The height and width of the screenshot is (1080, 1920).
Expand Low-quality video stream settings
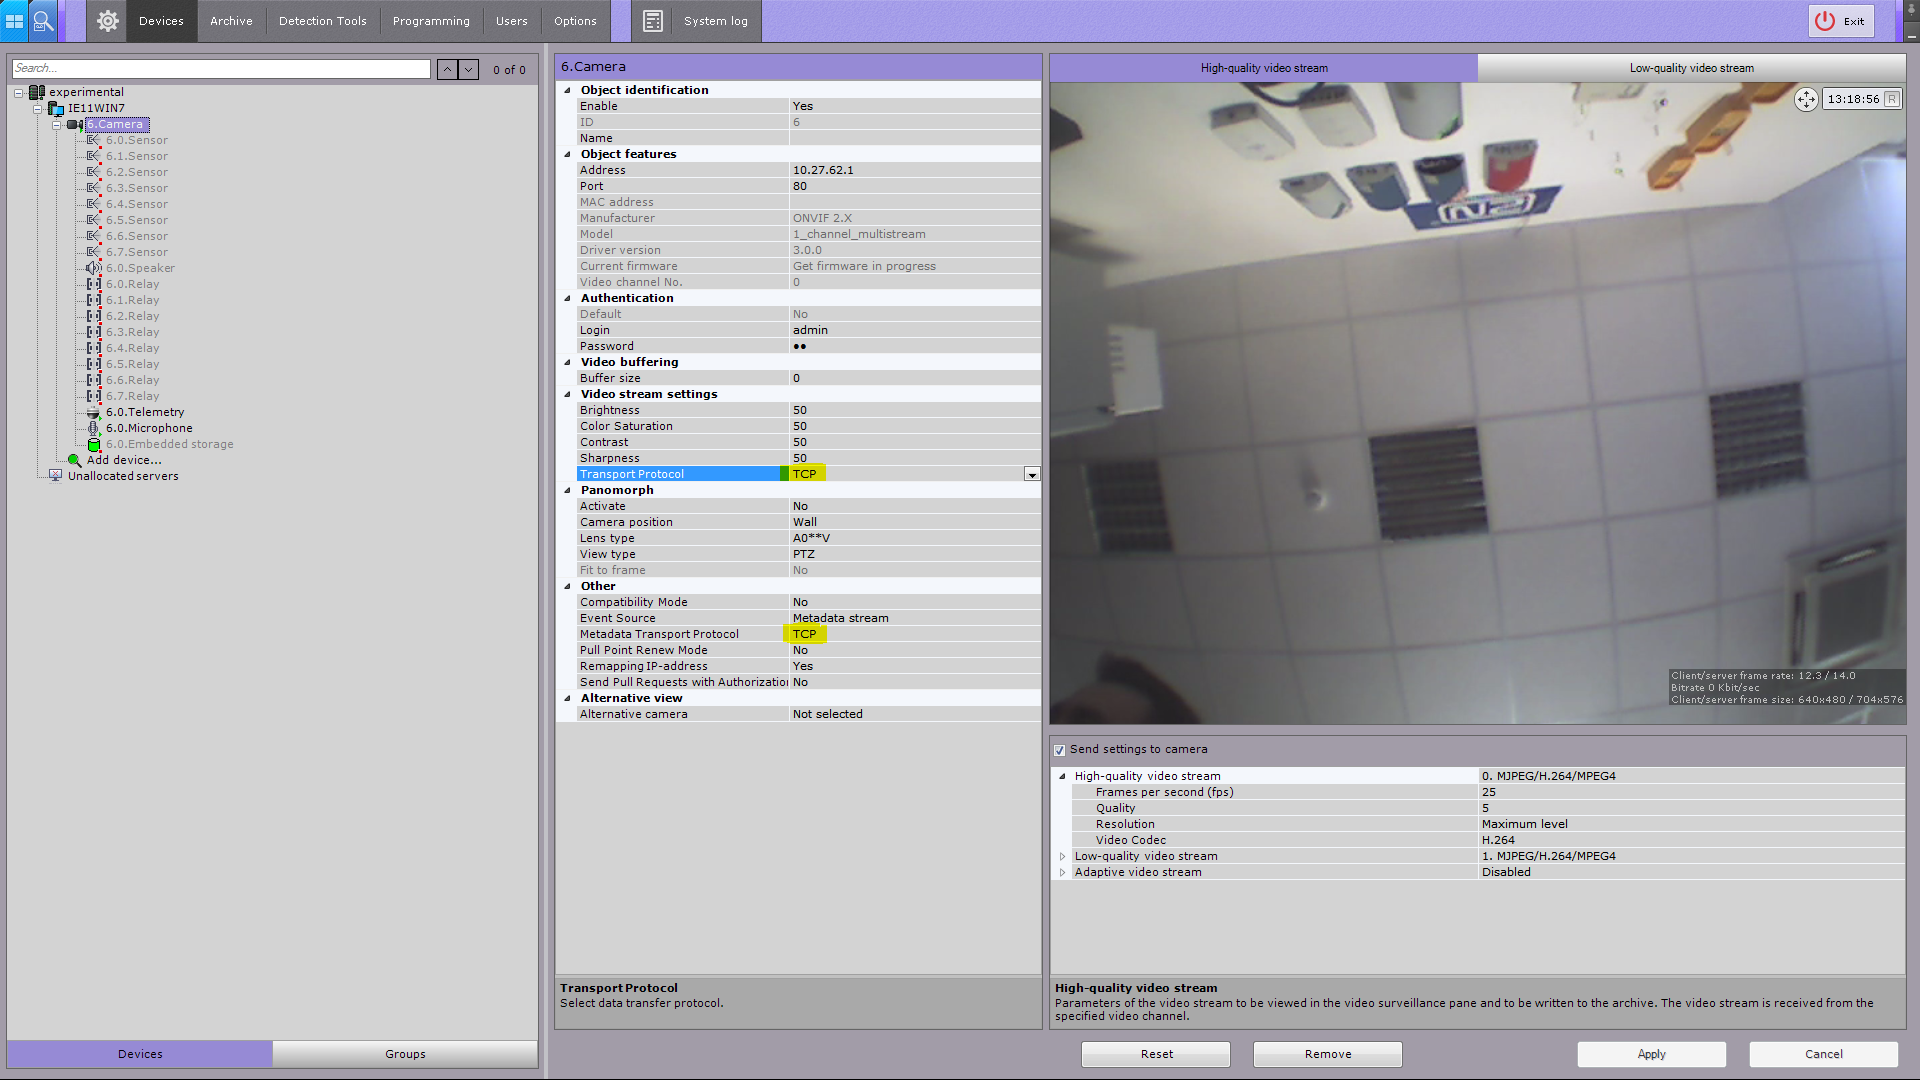[x=1062, y=856]
